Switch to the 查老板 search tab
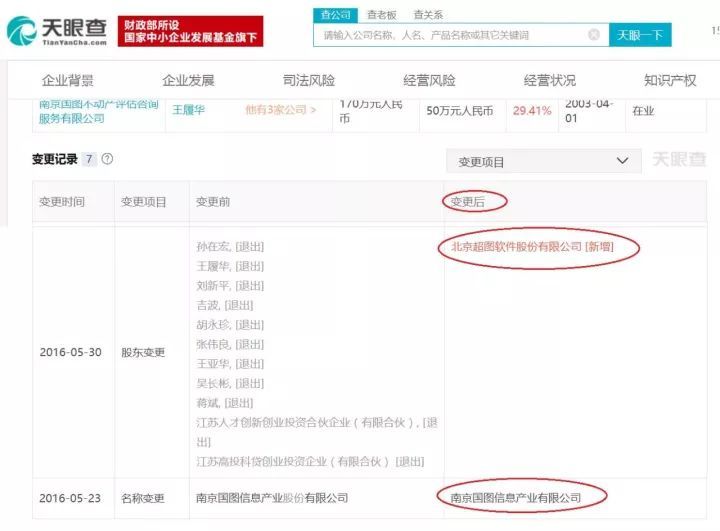Image resolution: width=720 pixels, height=531 pixels. click(x=382, y=15)
